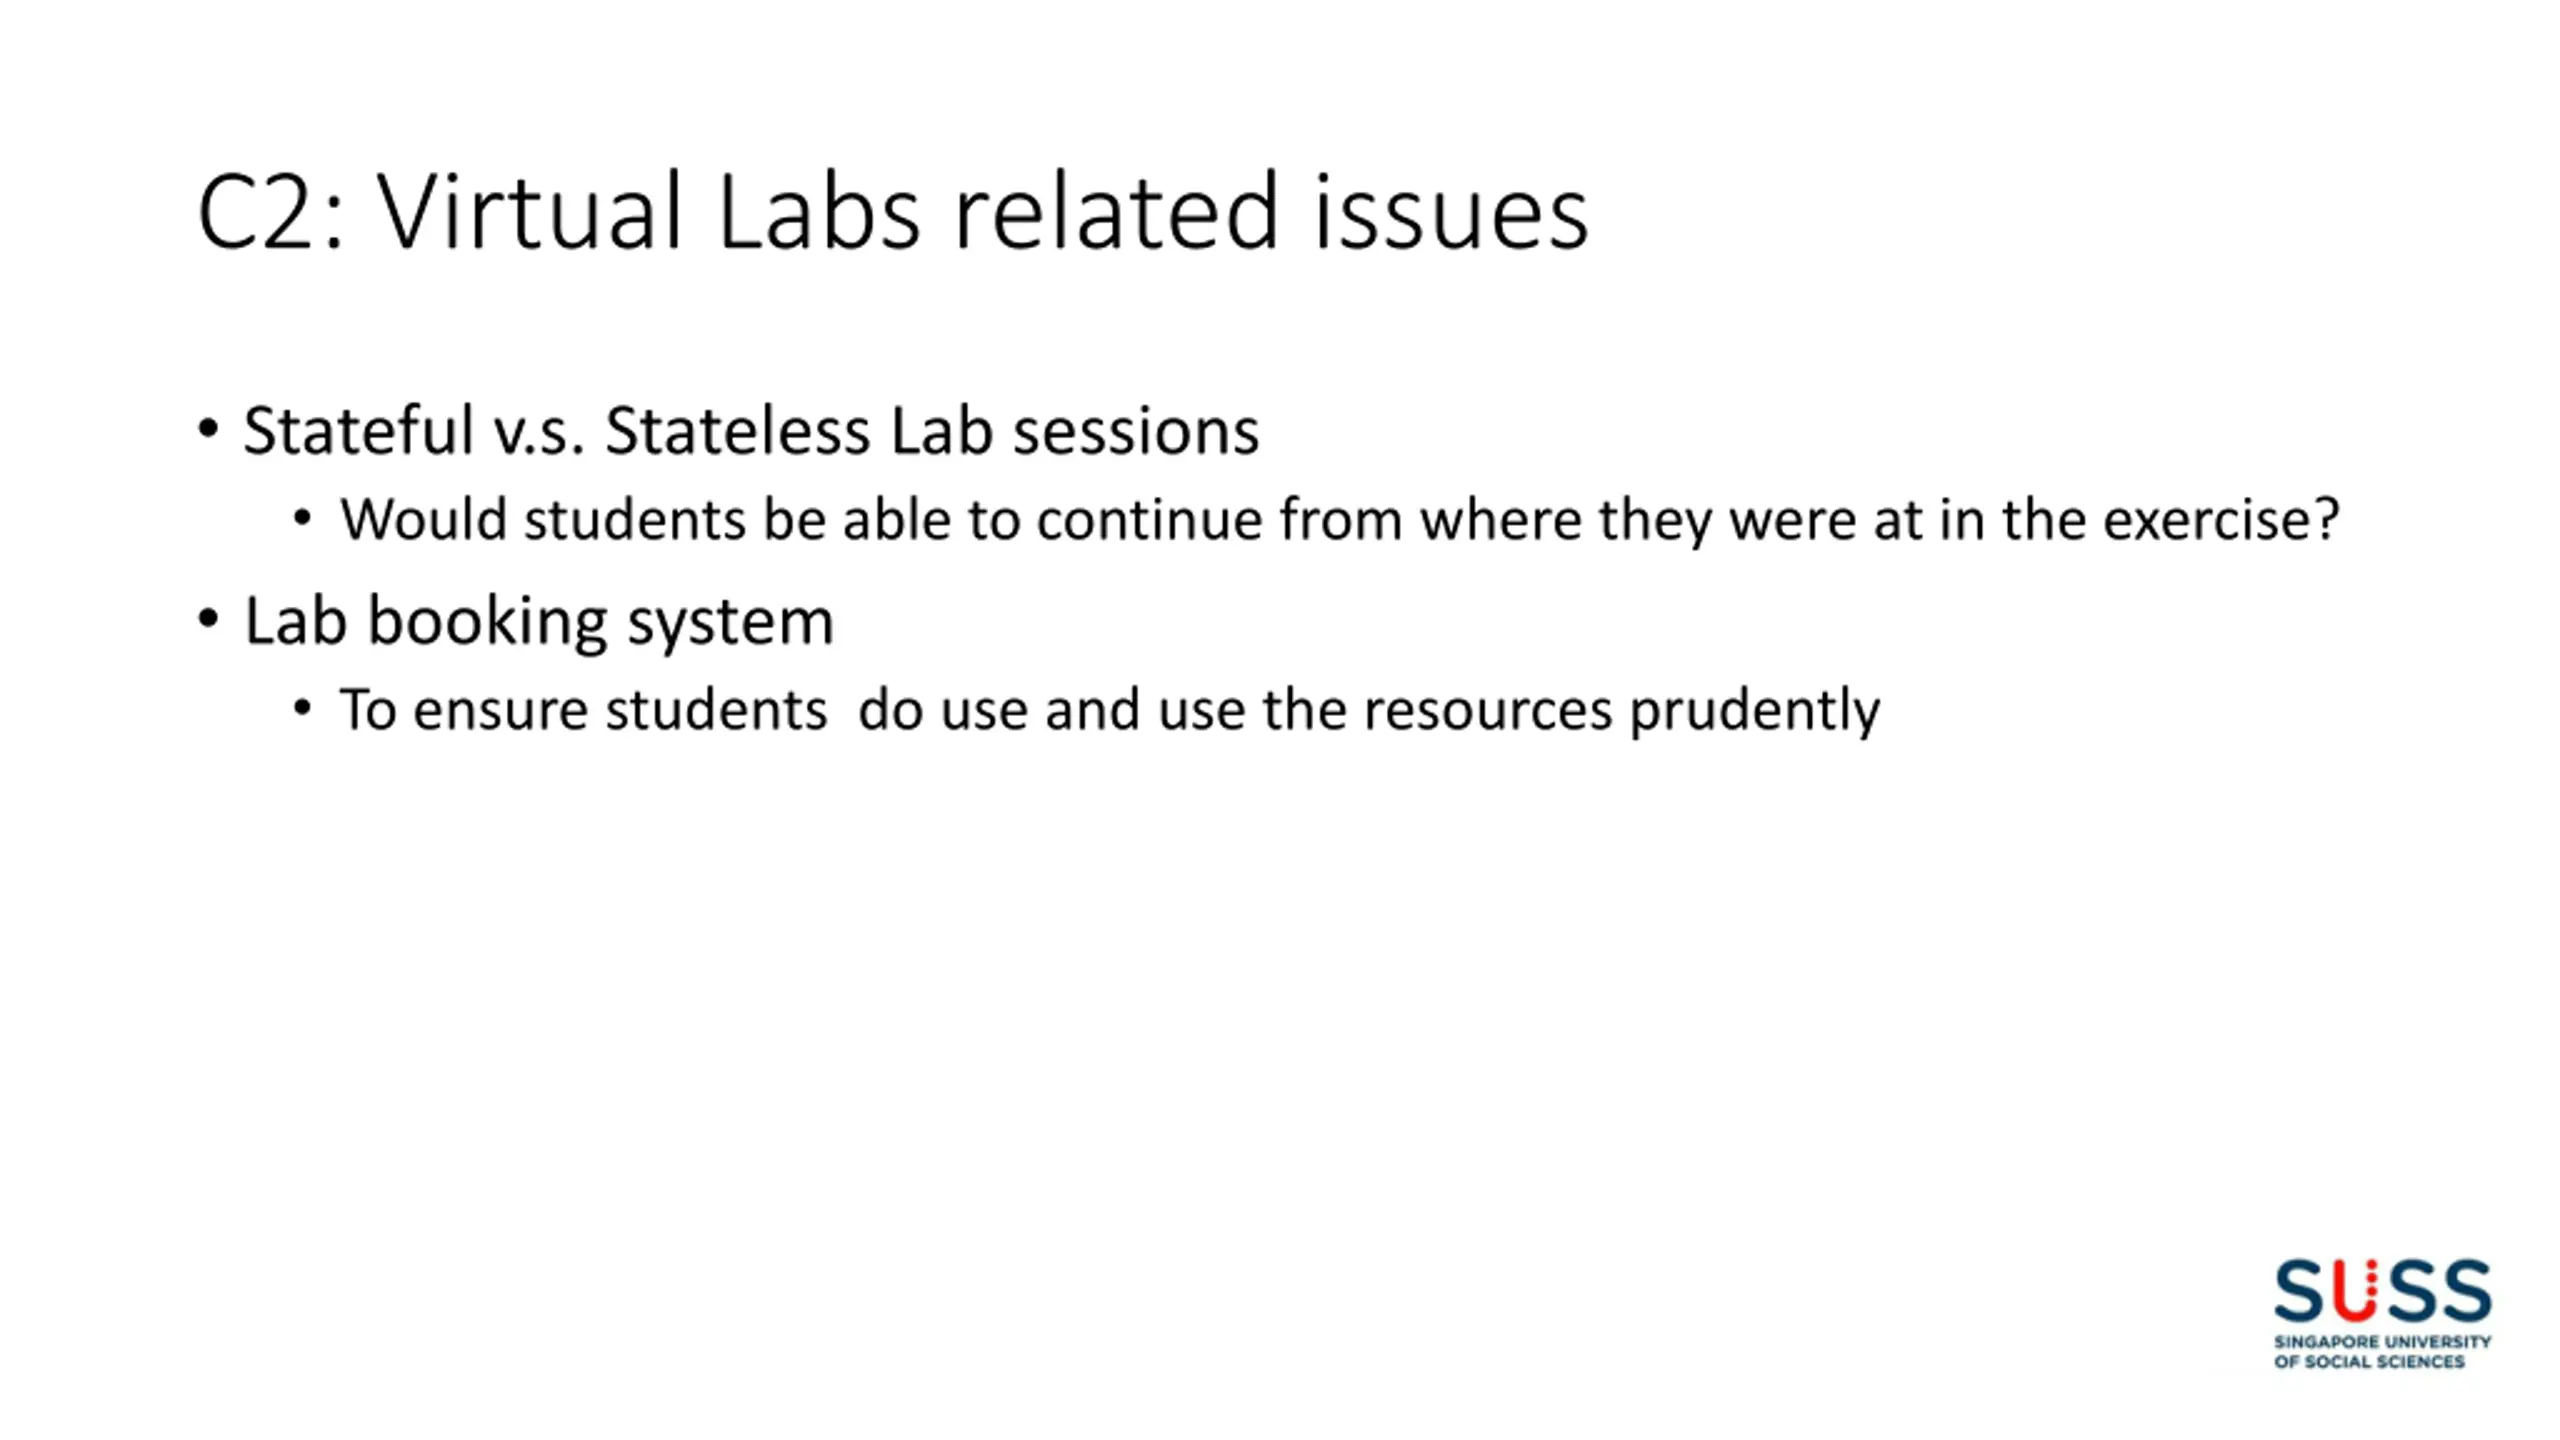
Task: Click the 'To ensure students do use' sub-bullet
Action: (x=1110, y=710)
